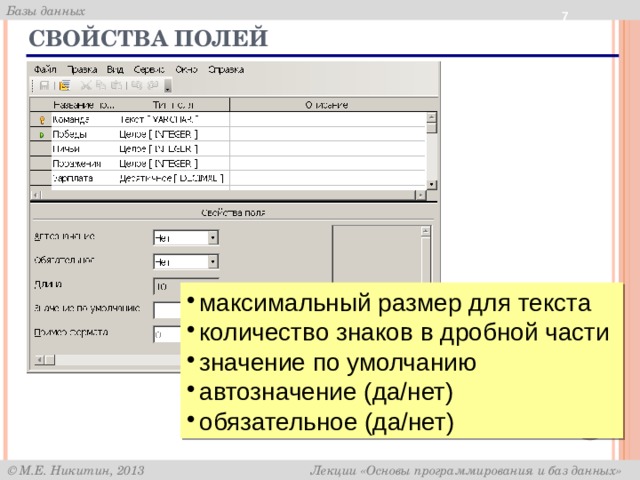The image size is (640, 480).
Task: Click field table scroll-left arrow
Action: [x=36, y=195]
